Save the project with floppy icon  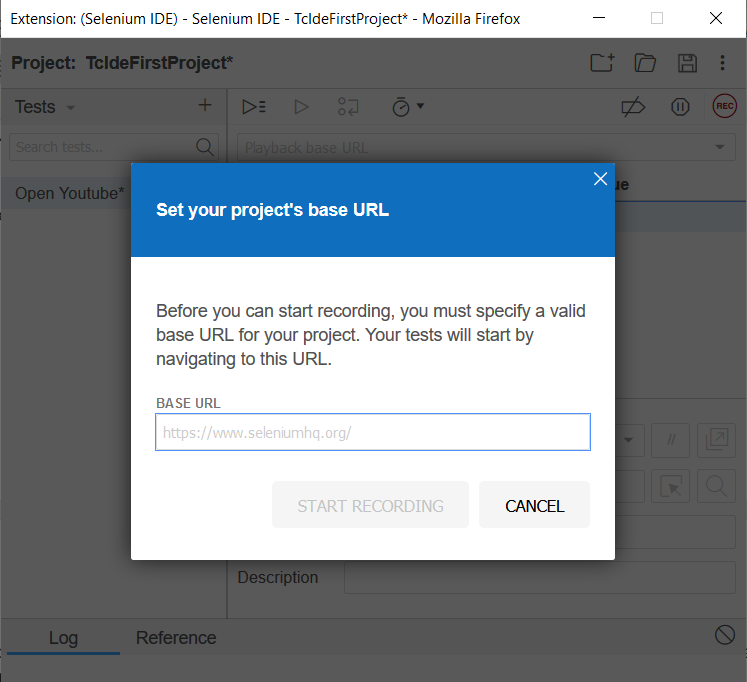tap(687, 63)
